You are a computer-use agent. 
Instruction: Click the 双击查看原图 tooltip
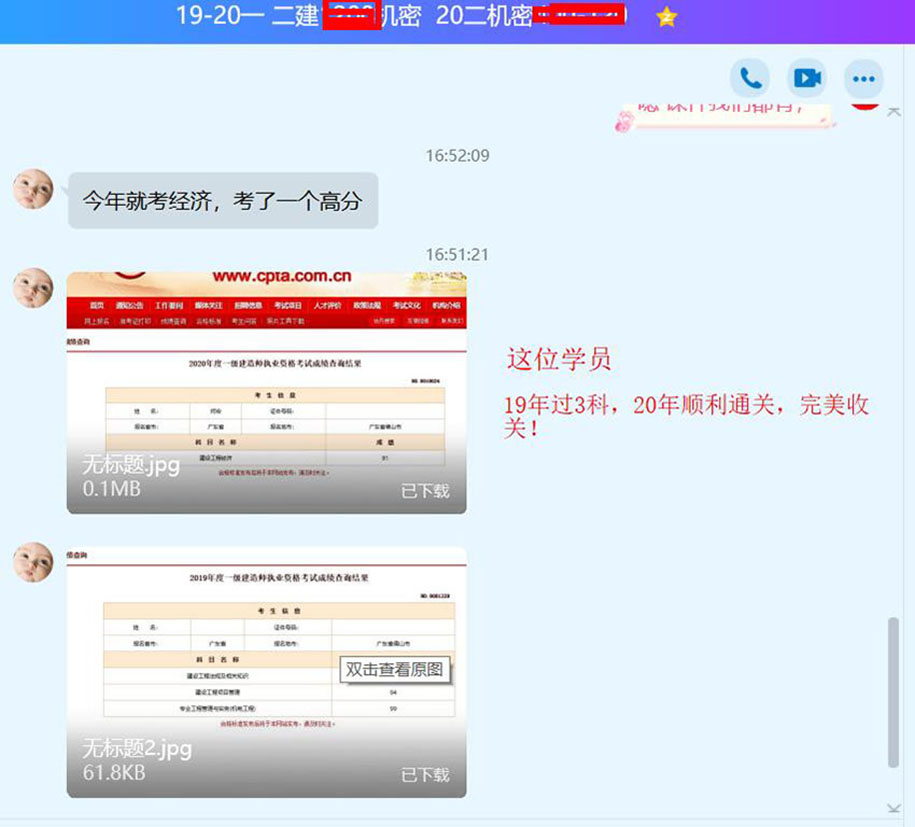(394, 669)
